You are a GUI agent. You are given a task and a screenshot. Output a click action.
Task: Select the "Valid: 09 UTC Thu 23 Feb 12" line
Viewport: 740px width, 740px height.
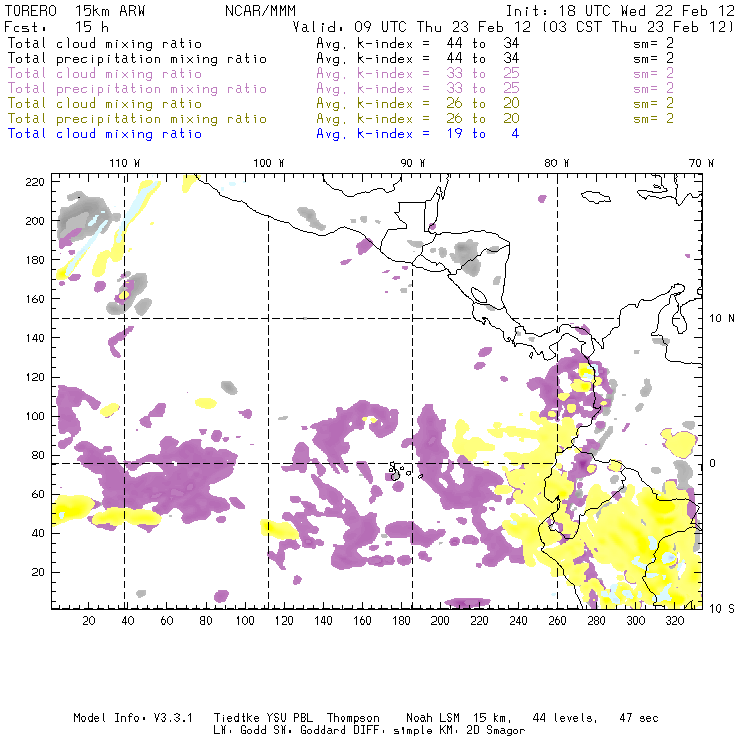click(411, 26)
